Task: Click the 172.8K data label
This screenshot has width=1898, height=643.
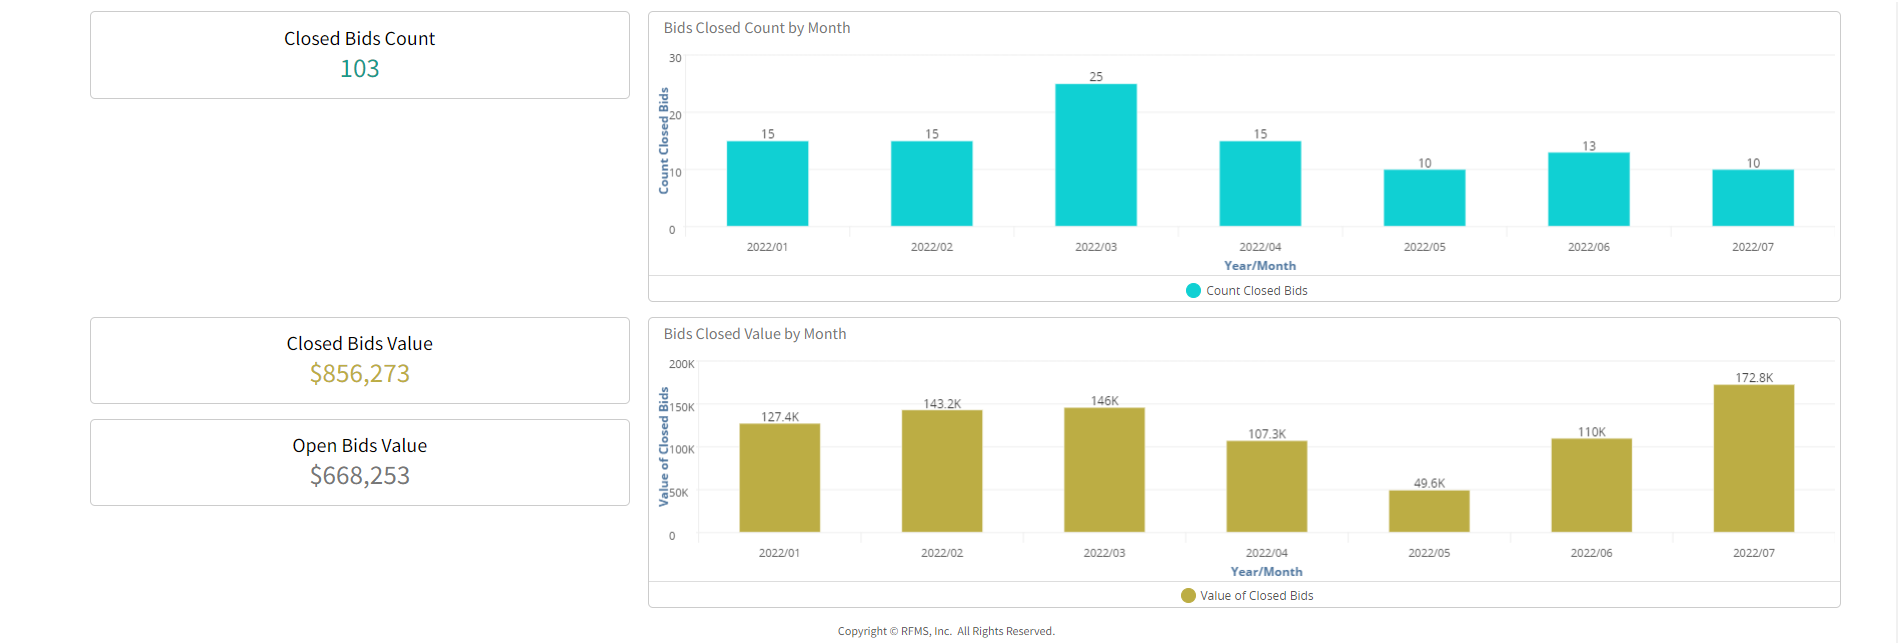Action: coord(1754,378)
